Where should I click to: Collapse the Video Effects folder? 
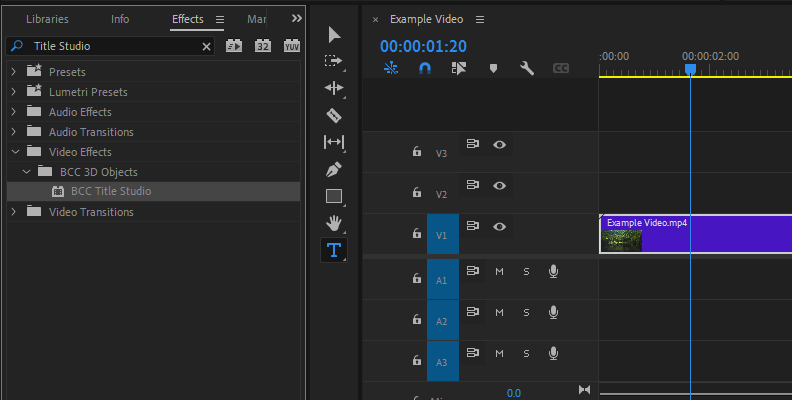pos(14,152)
